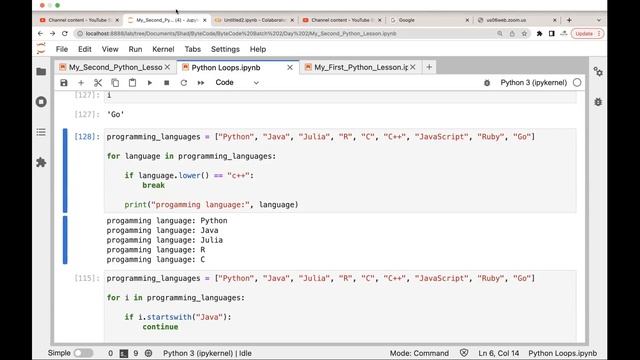Open the Tabs menu
The width and height of the screenshot is (640, 360).
193,49
